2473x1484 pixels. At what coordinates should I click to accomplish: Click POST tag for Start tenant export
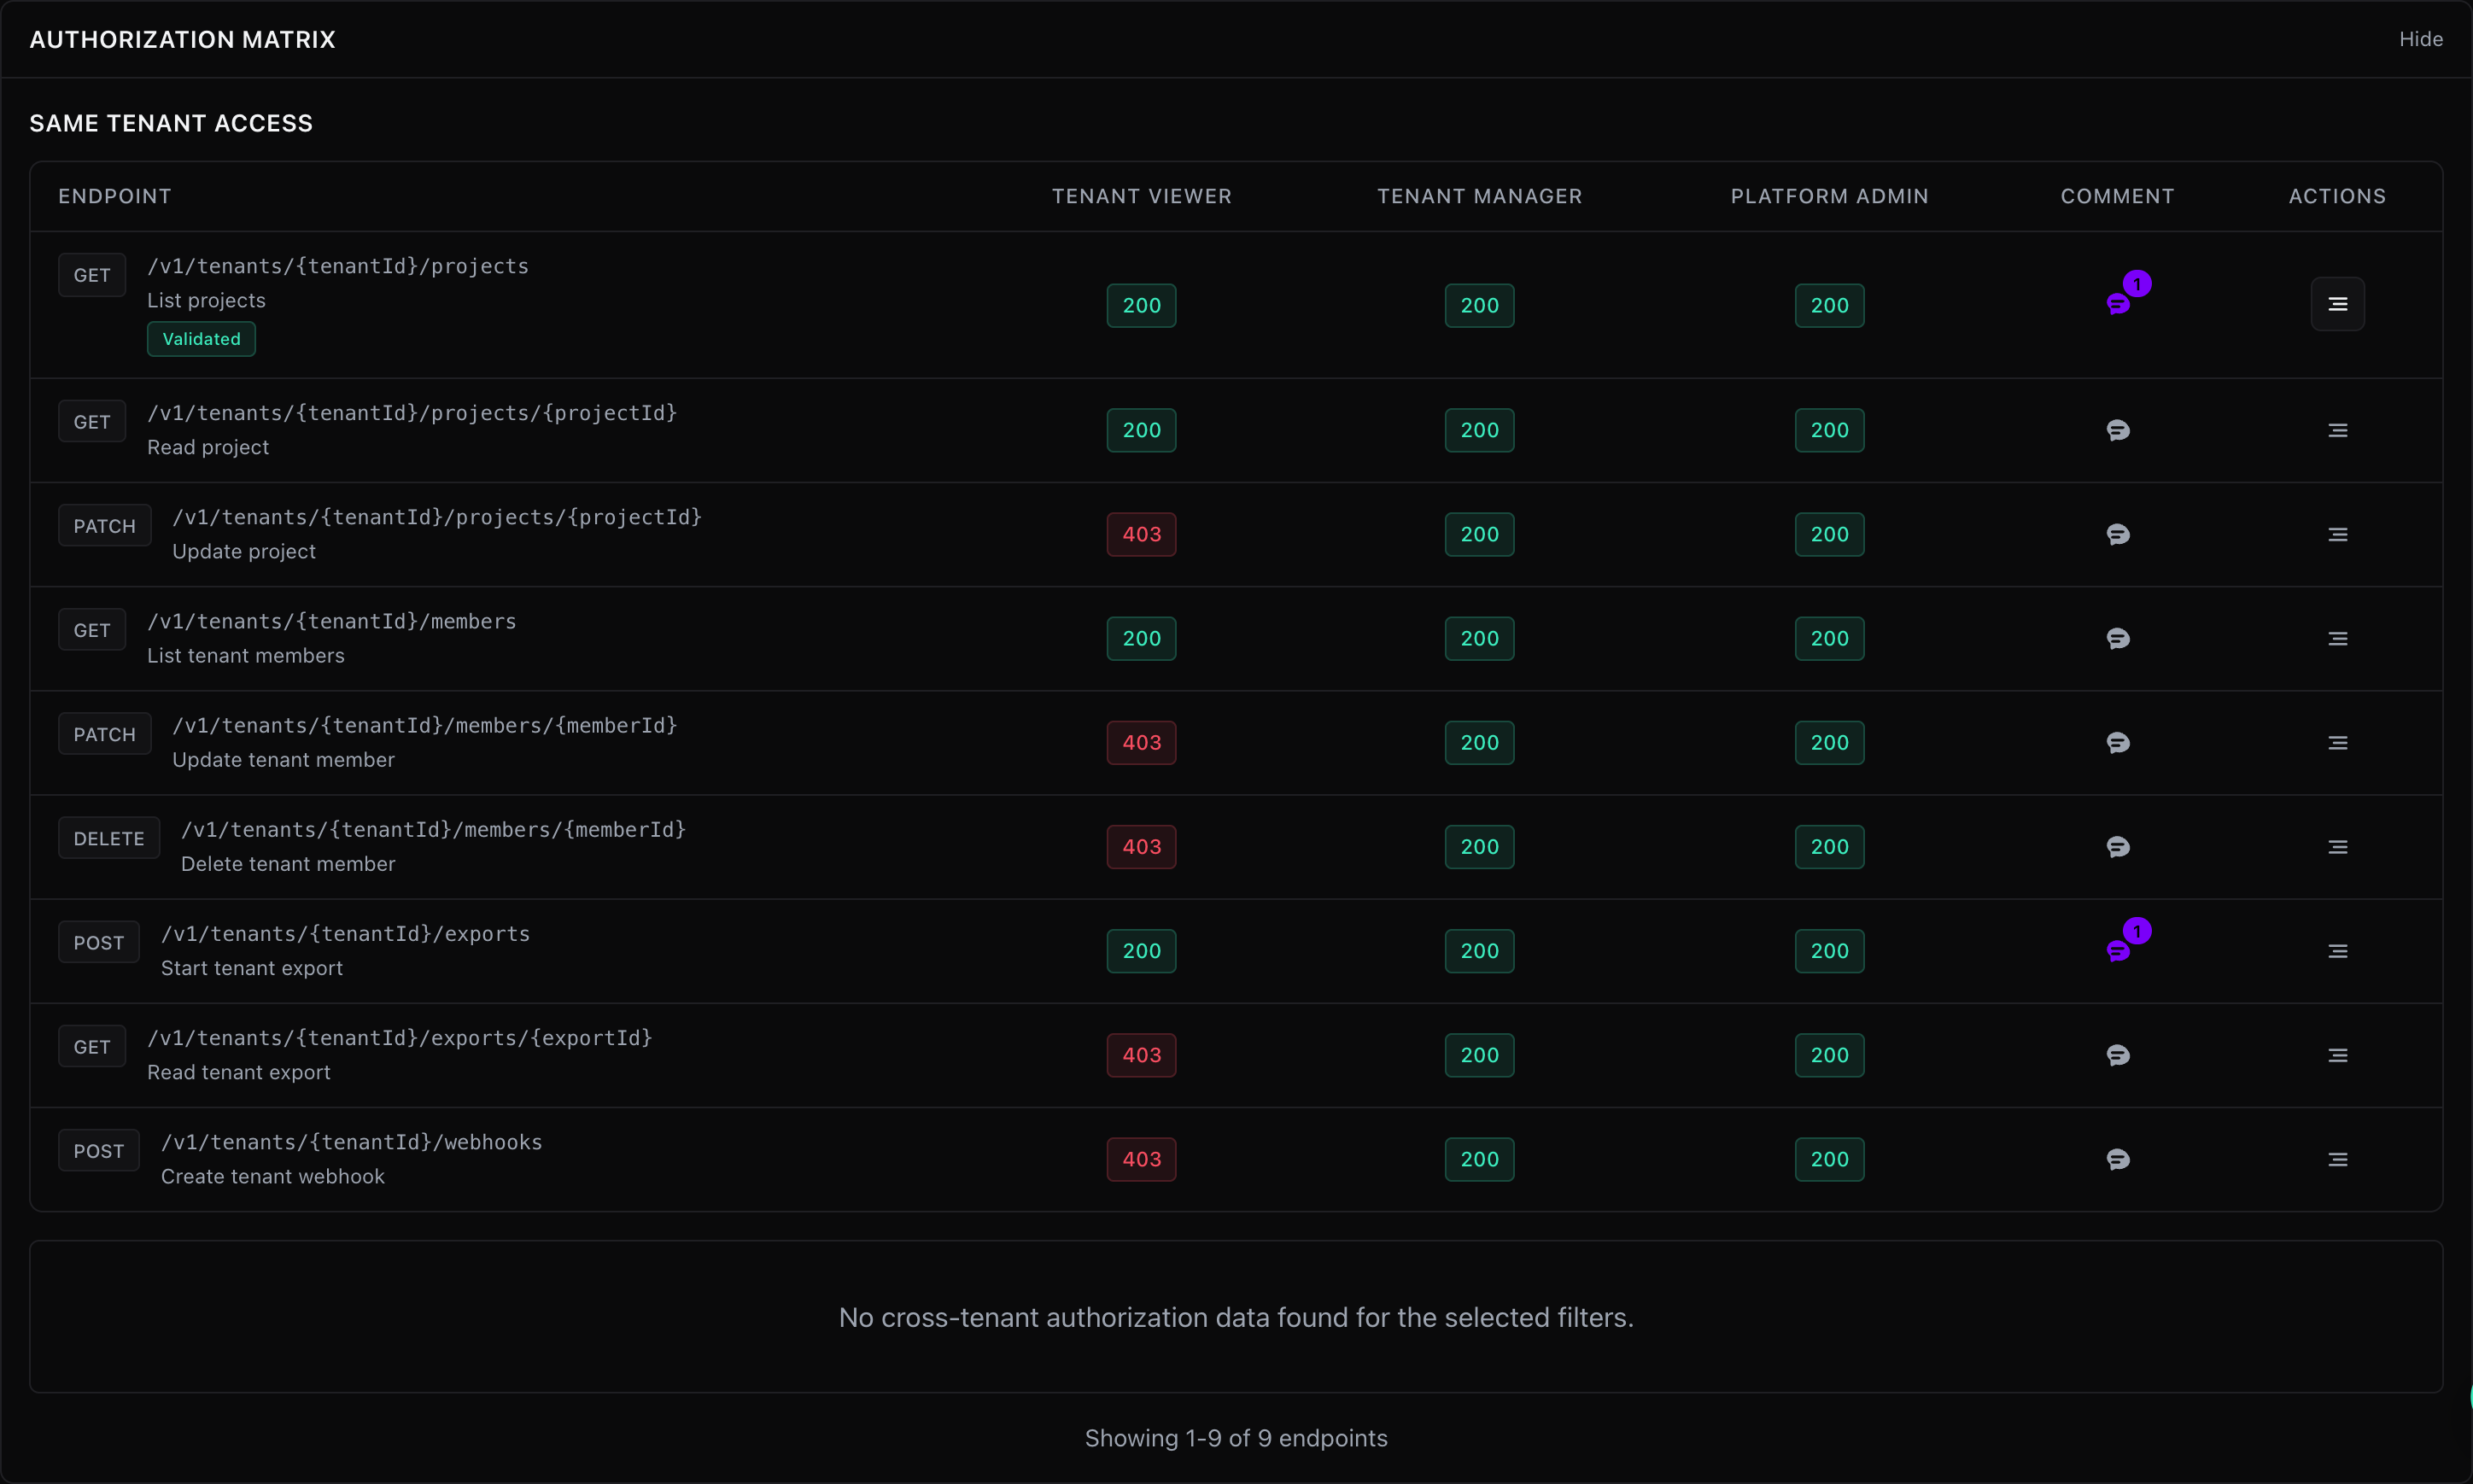(x=98, y=942)
